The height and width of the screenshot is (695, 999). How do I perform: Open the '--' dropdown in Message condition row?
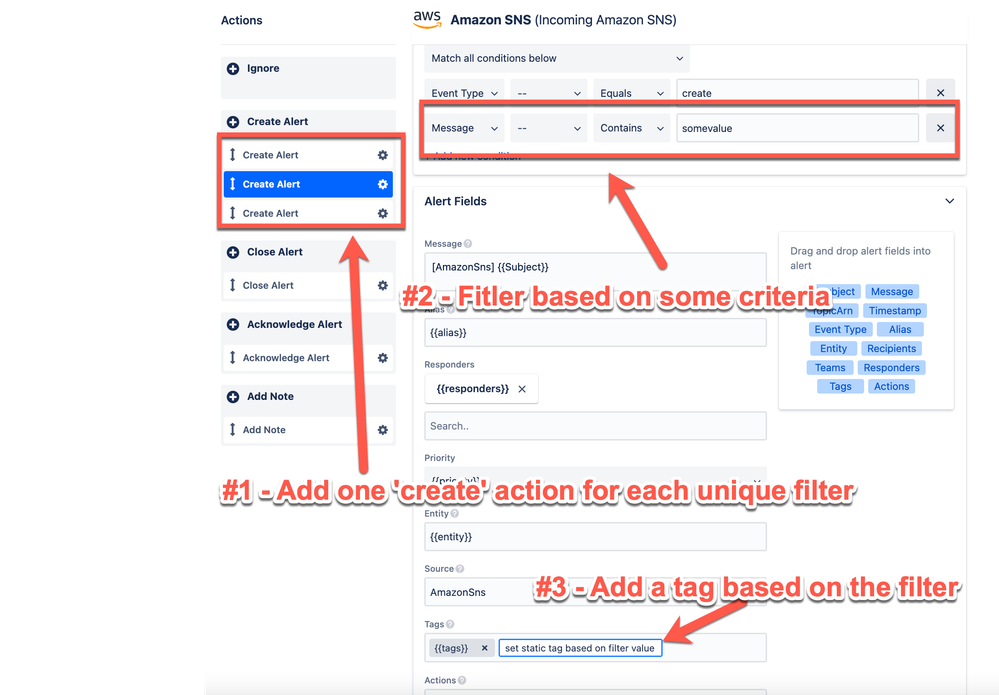tap(549, 128)
